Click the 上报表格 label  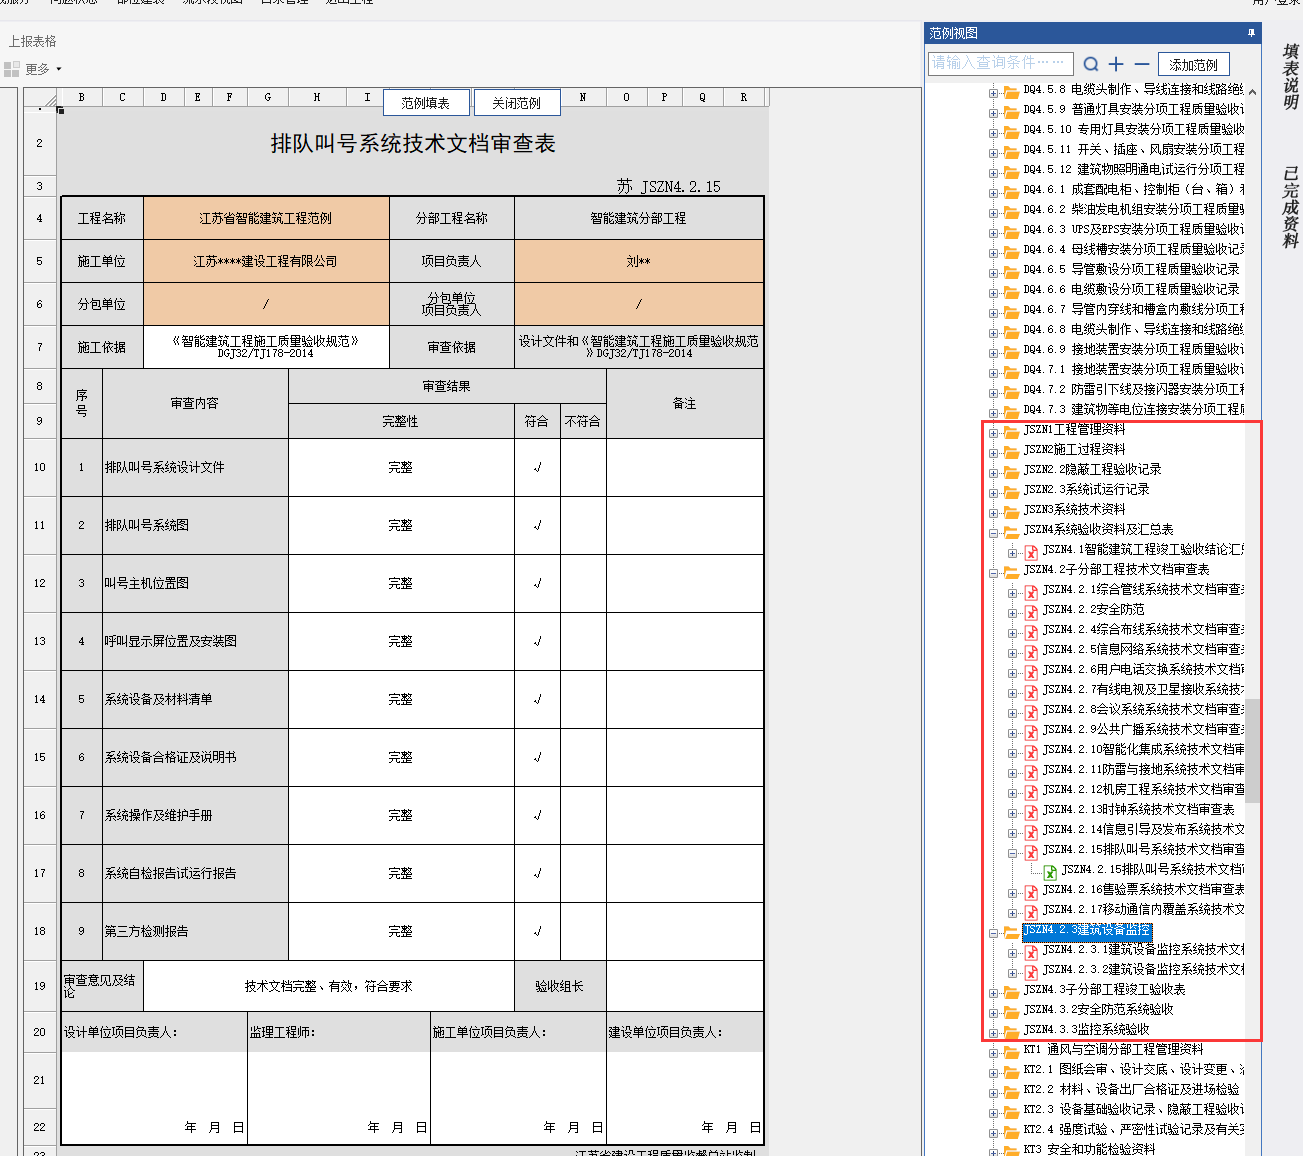click(33, 41)
